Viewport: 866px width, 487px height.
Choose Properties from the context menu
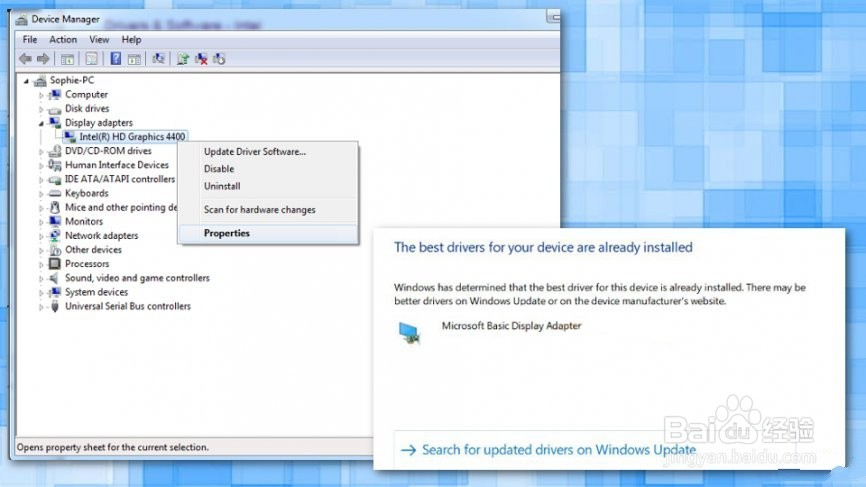[x=268, y=233]
